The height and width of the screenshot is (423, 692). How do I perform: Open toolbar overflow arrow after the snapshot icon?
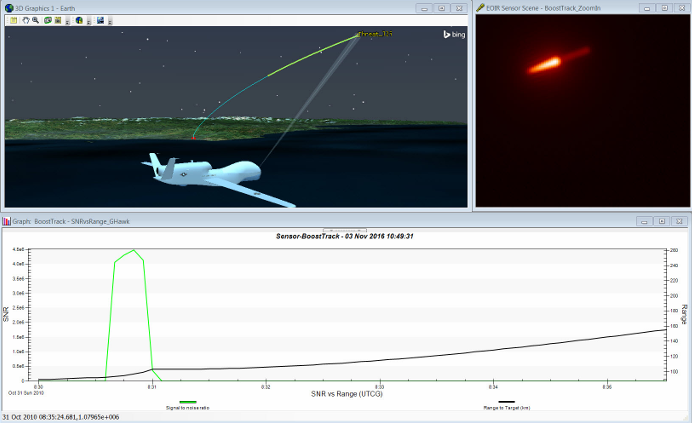point(68,21)
